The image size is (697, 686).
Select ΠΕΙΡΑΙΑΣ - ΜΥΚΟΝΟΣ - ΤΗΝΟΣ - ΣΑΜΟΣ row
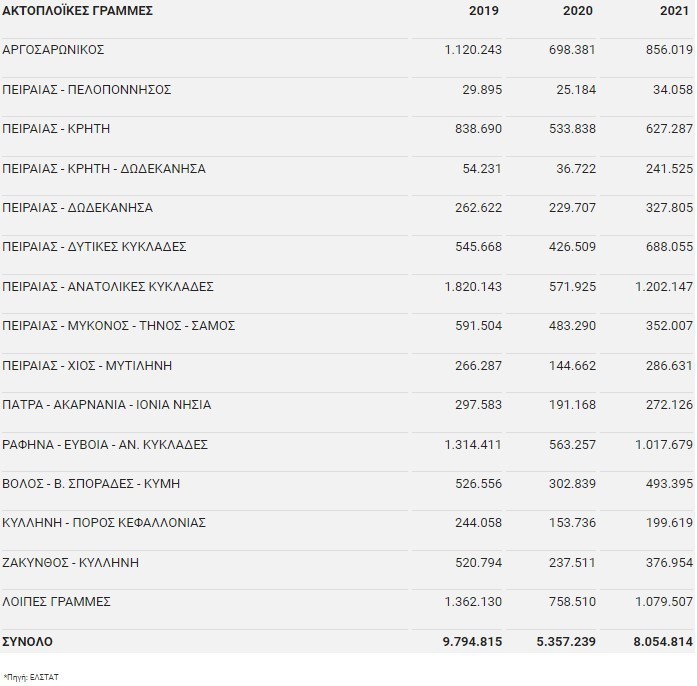pos(118,326)
